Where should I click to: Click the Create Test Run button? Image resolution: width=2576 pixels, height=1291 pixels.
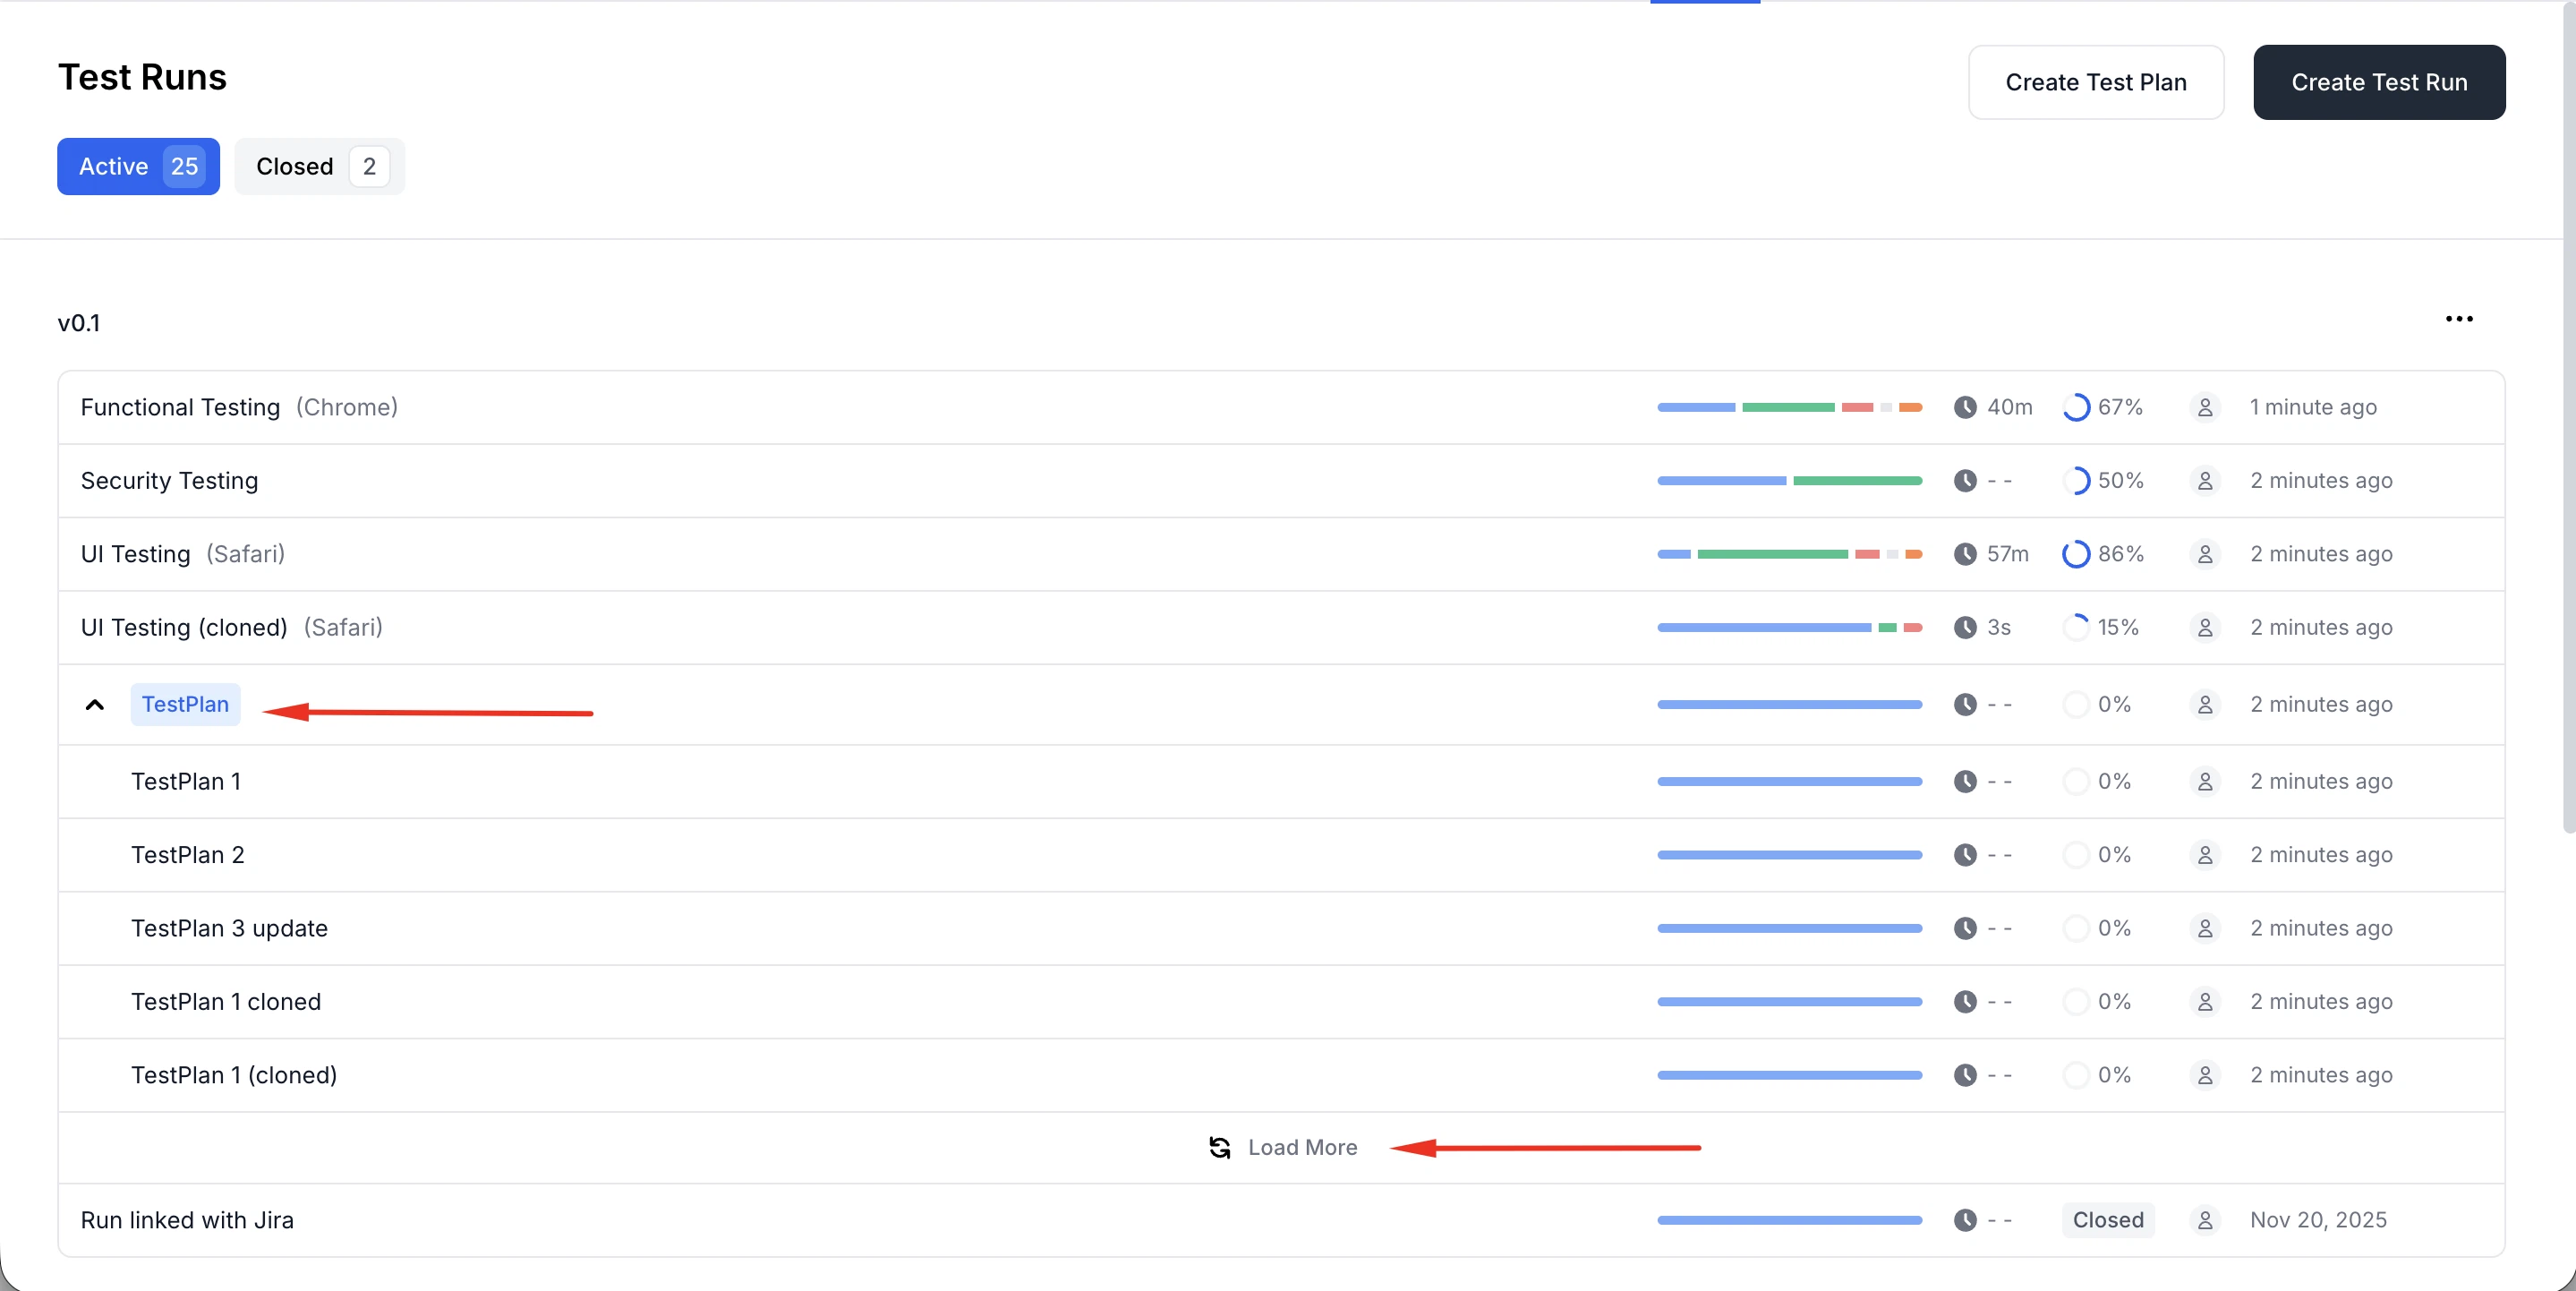2378,82
